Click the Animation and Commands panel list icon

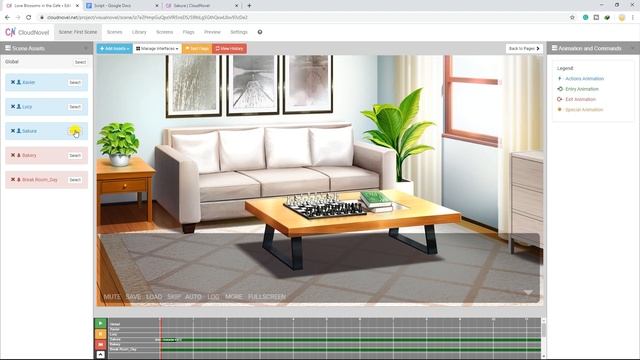[554, 48]
